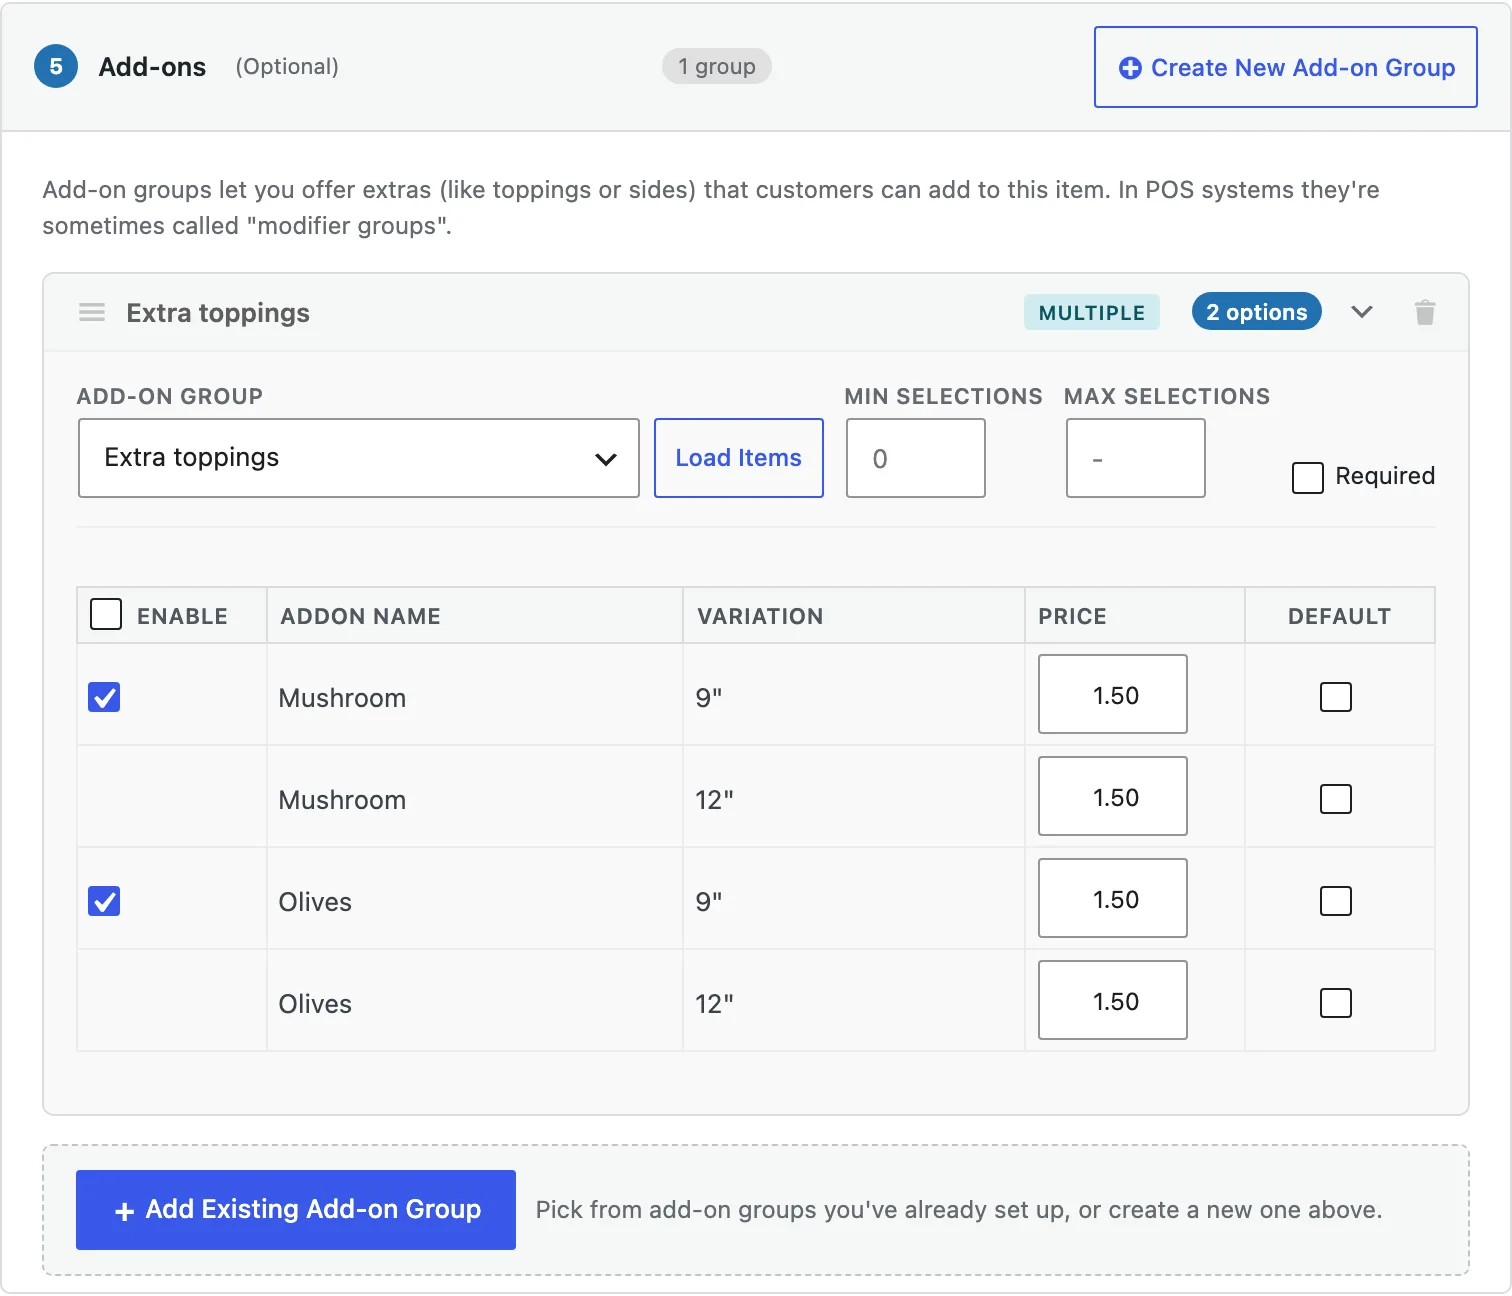Edit the price for Olives 9"
This screenshot has height=1296, width=1512.
[x=1113, y=898]
